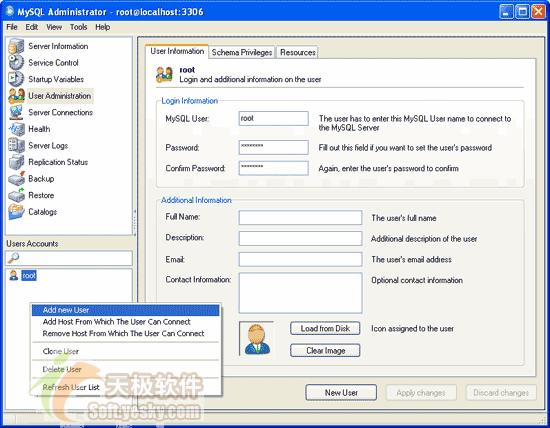
Task: Click the Backup drive icon
Action: click(16, 179)
